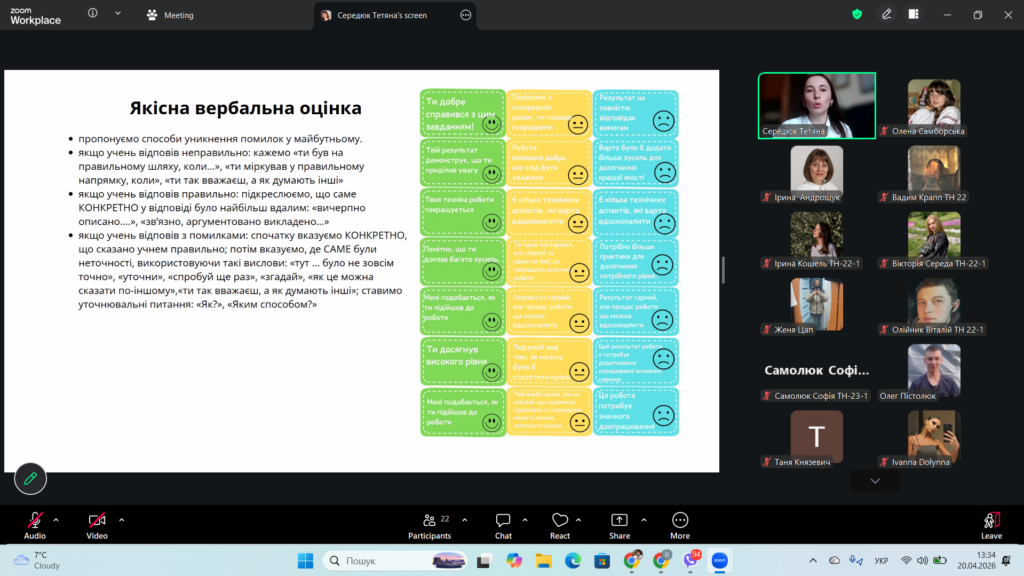Expand the video settings arrow
This screenshot has height=576, width=1024.
[122, 520]
